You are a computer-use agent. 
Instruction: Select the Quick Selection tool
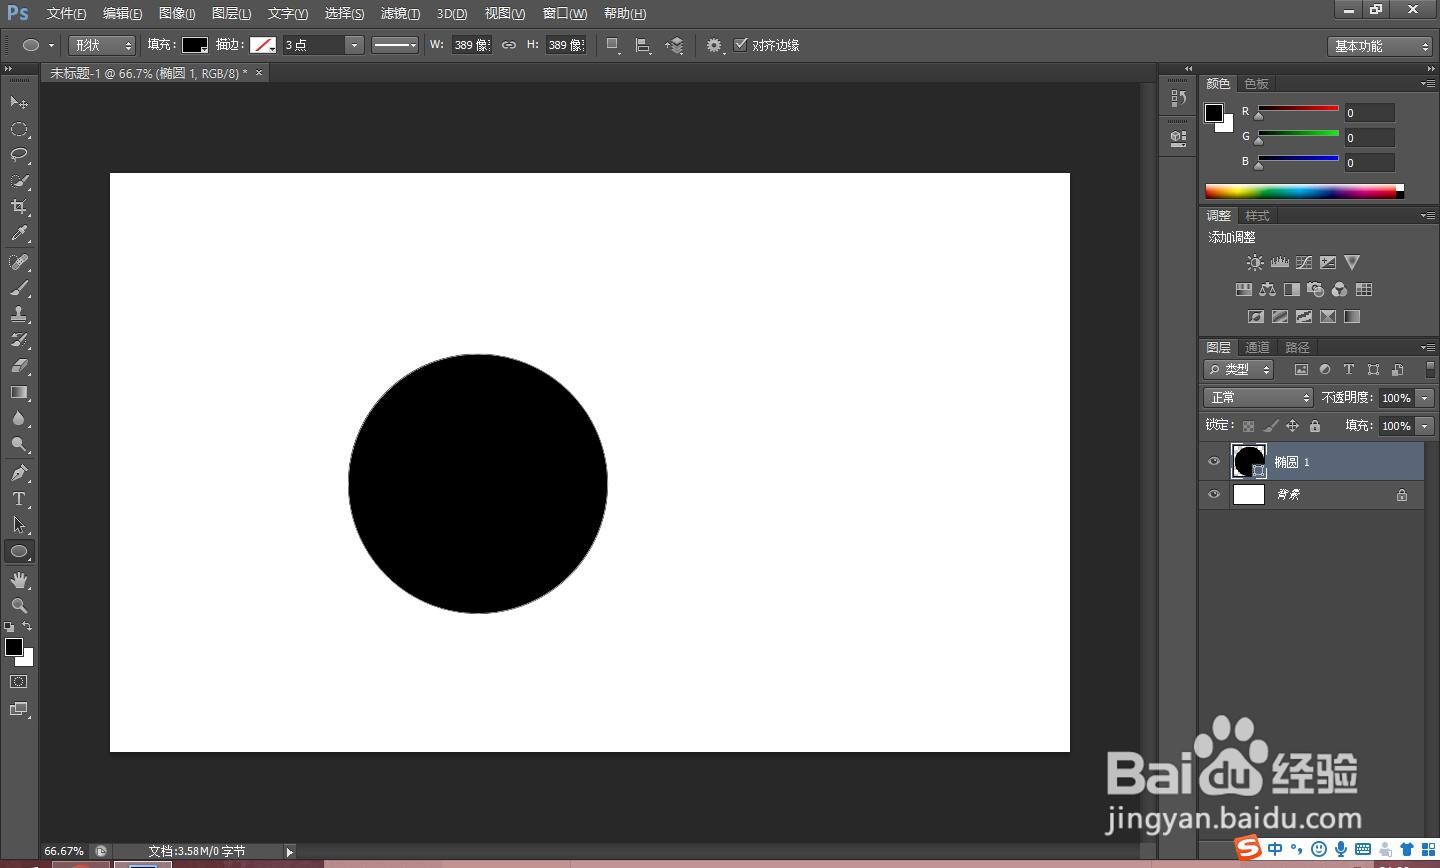click(x=18, y=181)
